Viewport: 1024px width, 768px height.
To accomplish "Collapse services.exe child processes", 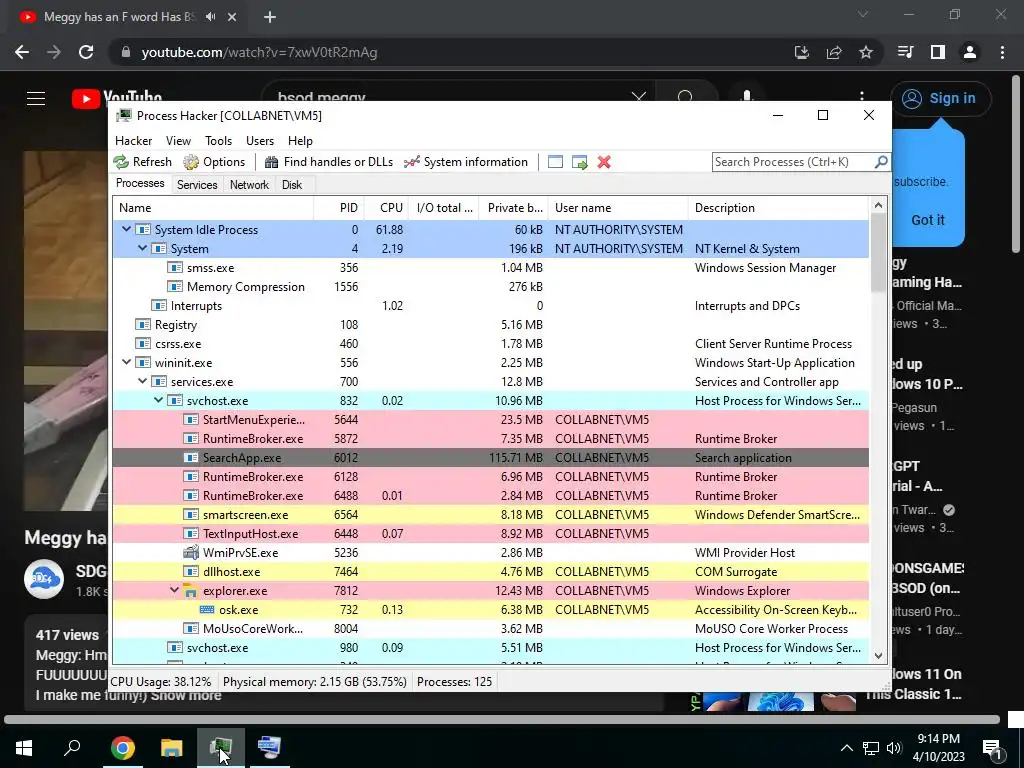I will coord(142,381).
